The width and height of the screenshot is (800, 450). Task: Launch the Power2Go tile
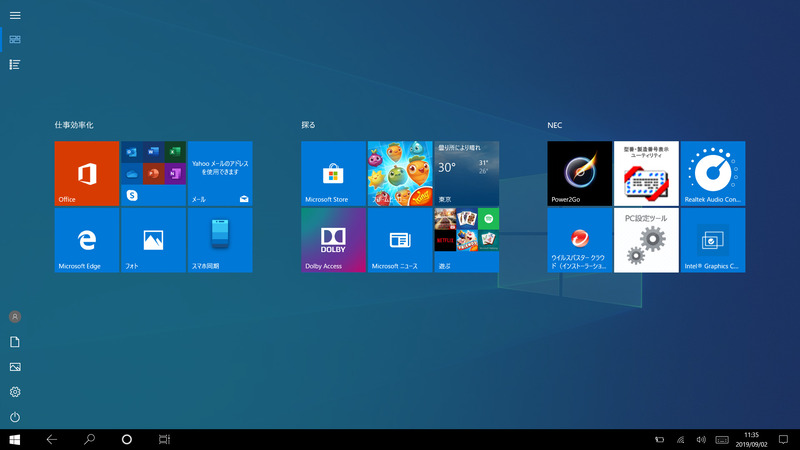click(x=580, y=173)
